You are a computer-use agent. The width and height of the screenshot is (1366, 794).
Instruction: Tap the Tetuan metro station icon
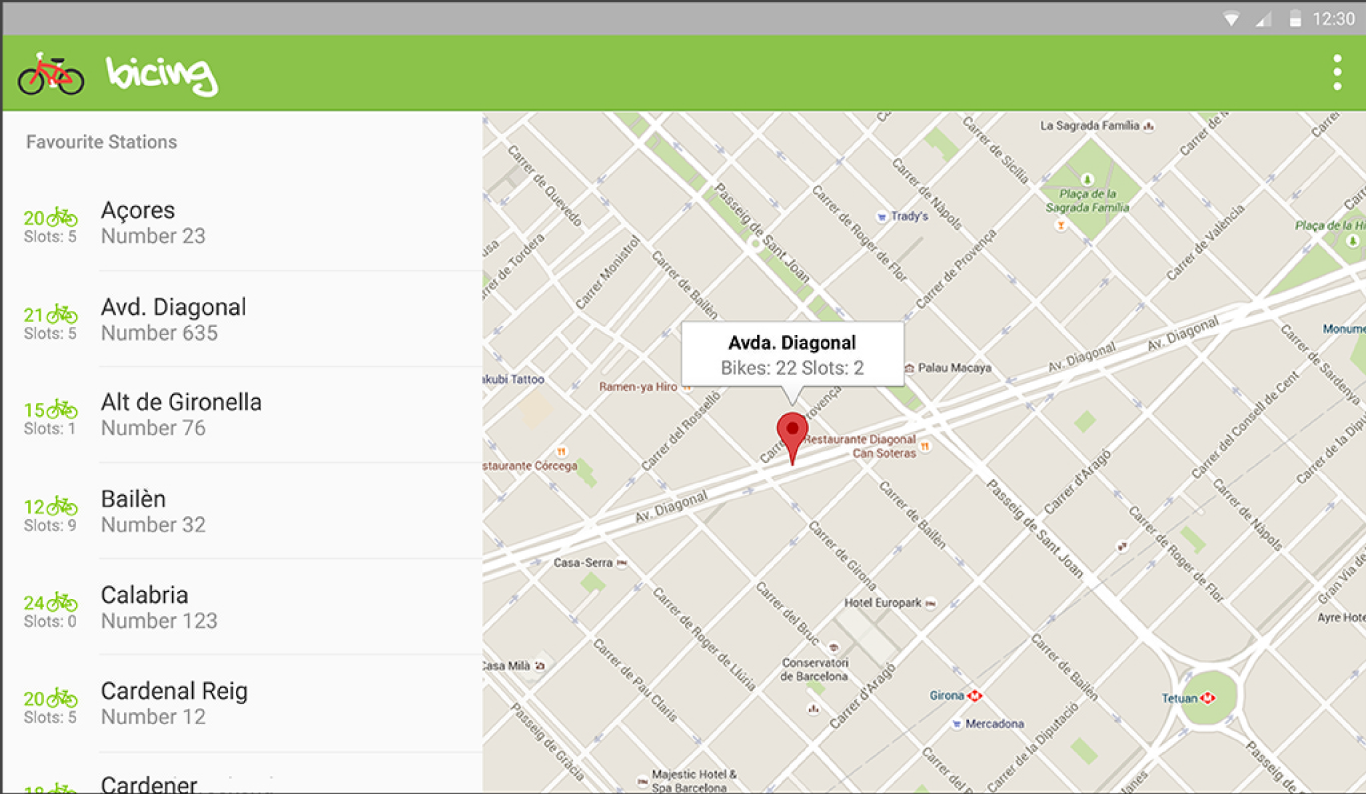(1207, 697)
